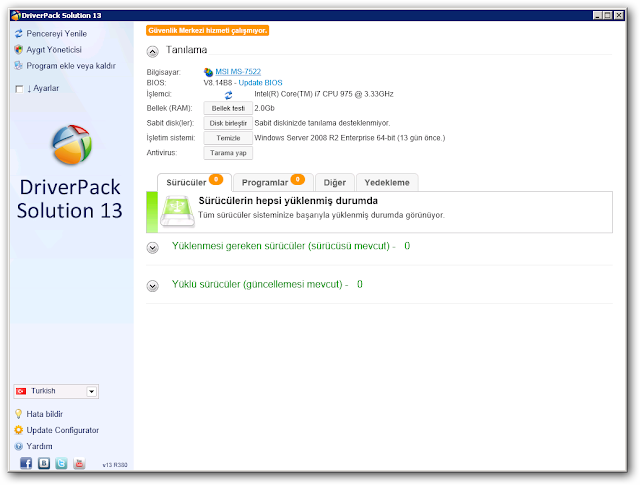Toggle the Ayarlar checkbox

tap(19, 89)
